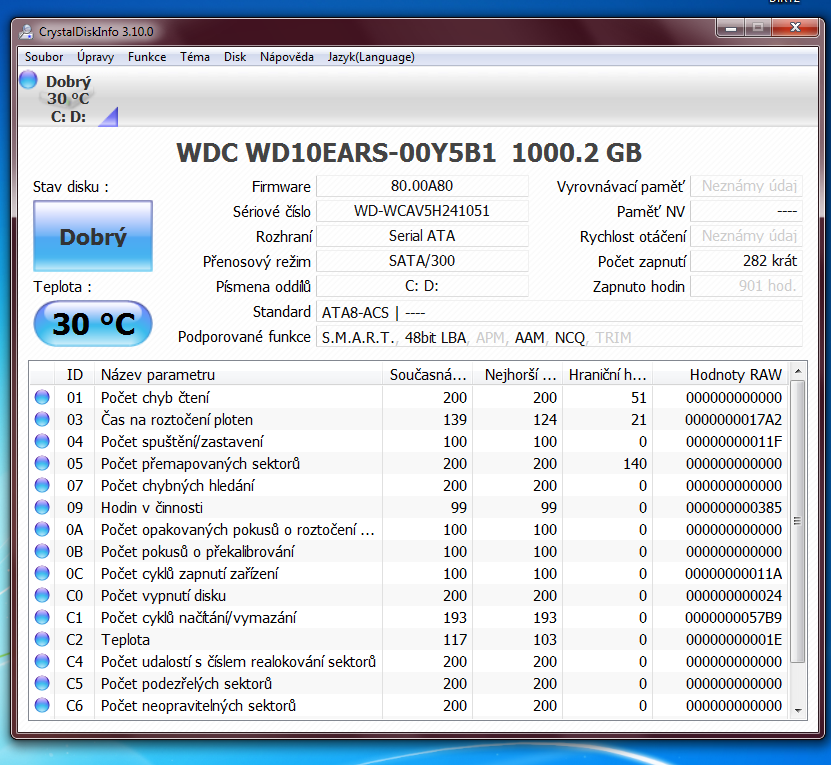Click the Rychlost otáčení field

(x=746, y=236)
